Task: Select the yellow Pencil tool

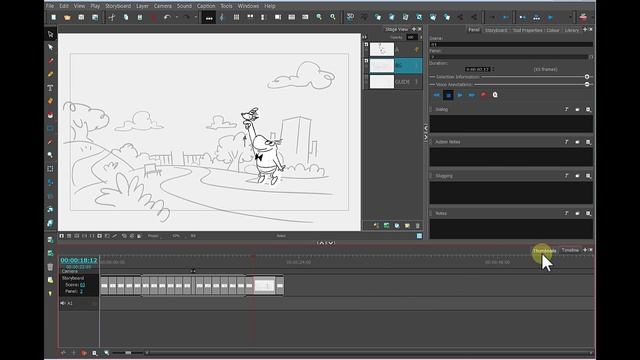Action: [x=50, y=74]
